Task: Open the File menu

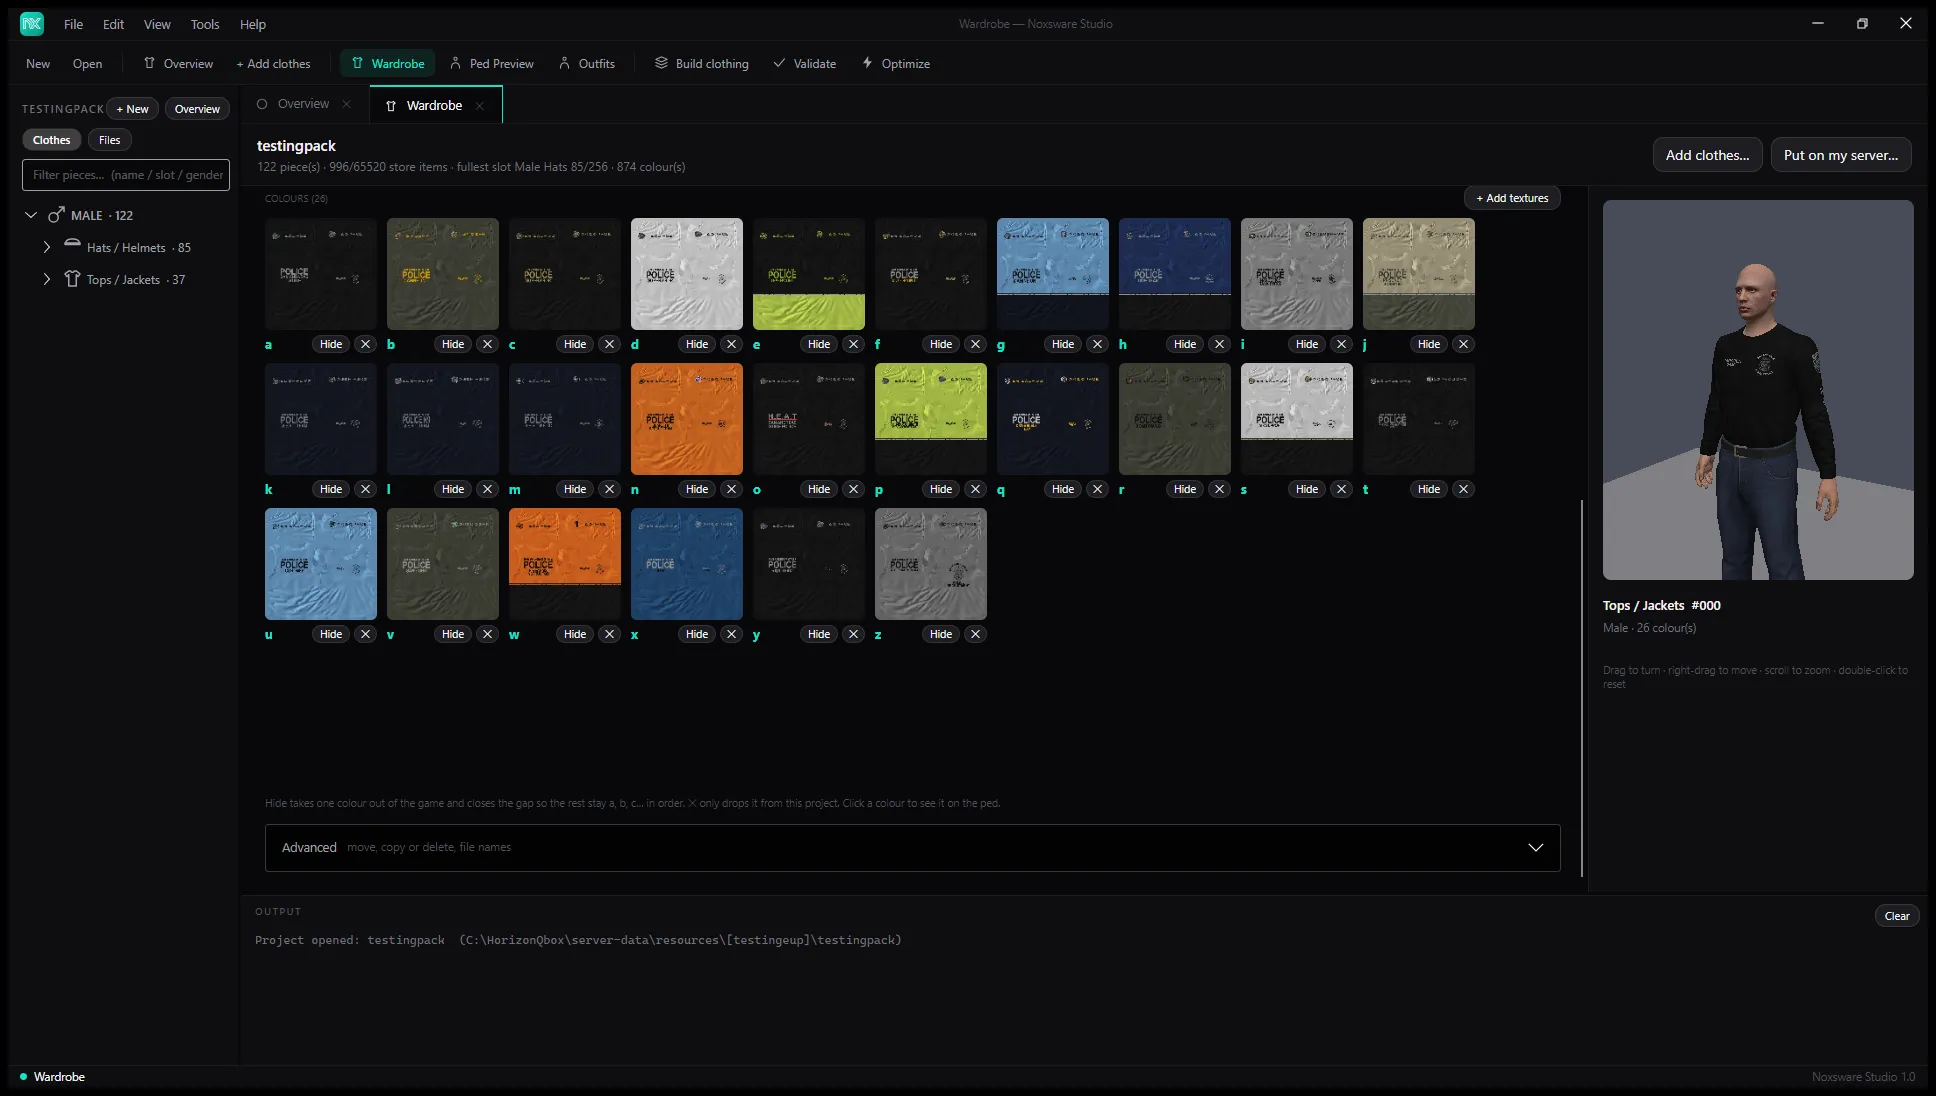Action: point(73,24)
